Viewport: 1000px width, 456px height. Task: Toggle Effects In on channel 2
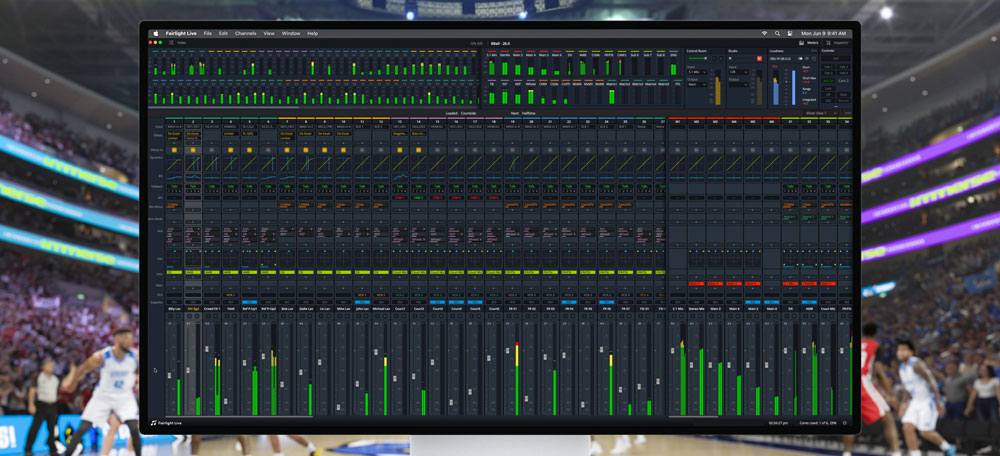tap(192, 150)
